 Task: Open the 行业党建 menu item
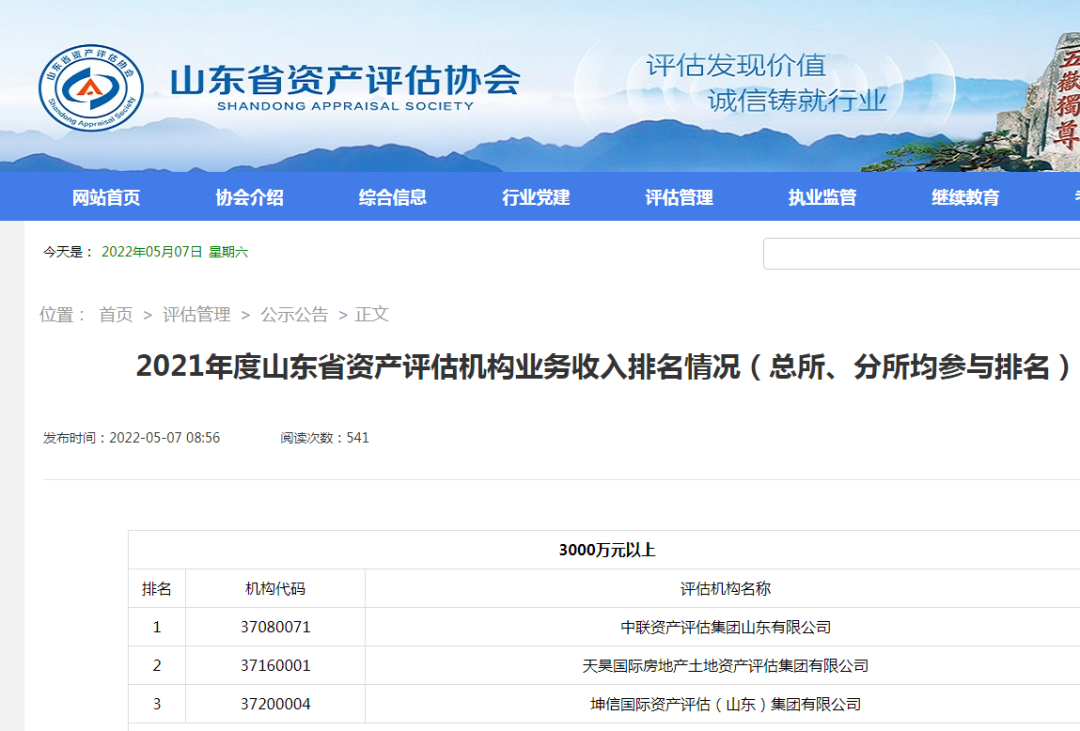click(x=536, y=198)
